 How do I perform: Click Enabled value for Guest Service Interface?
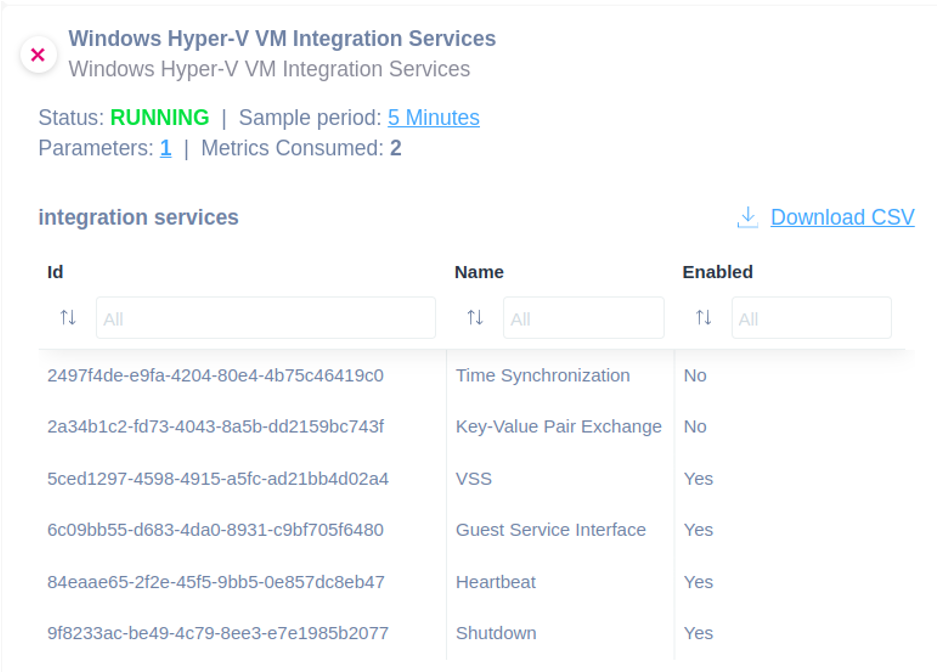click(x=698, y=530)
